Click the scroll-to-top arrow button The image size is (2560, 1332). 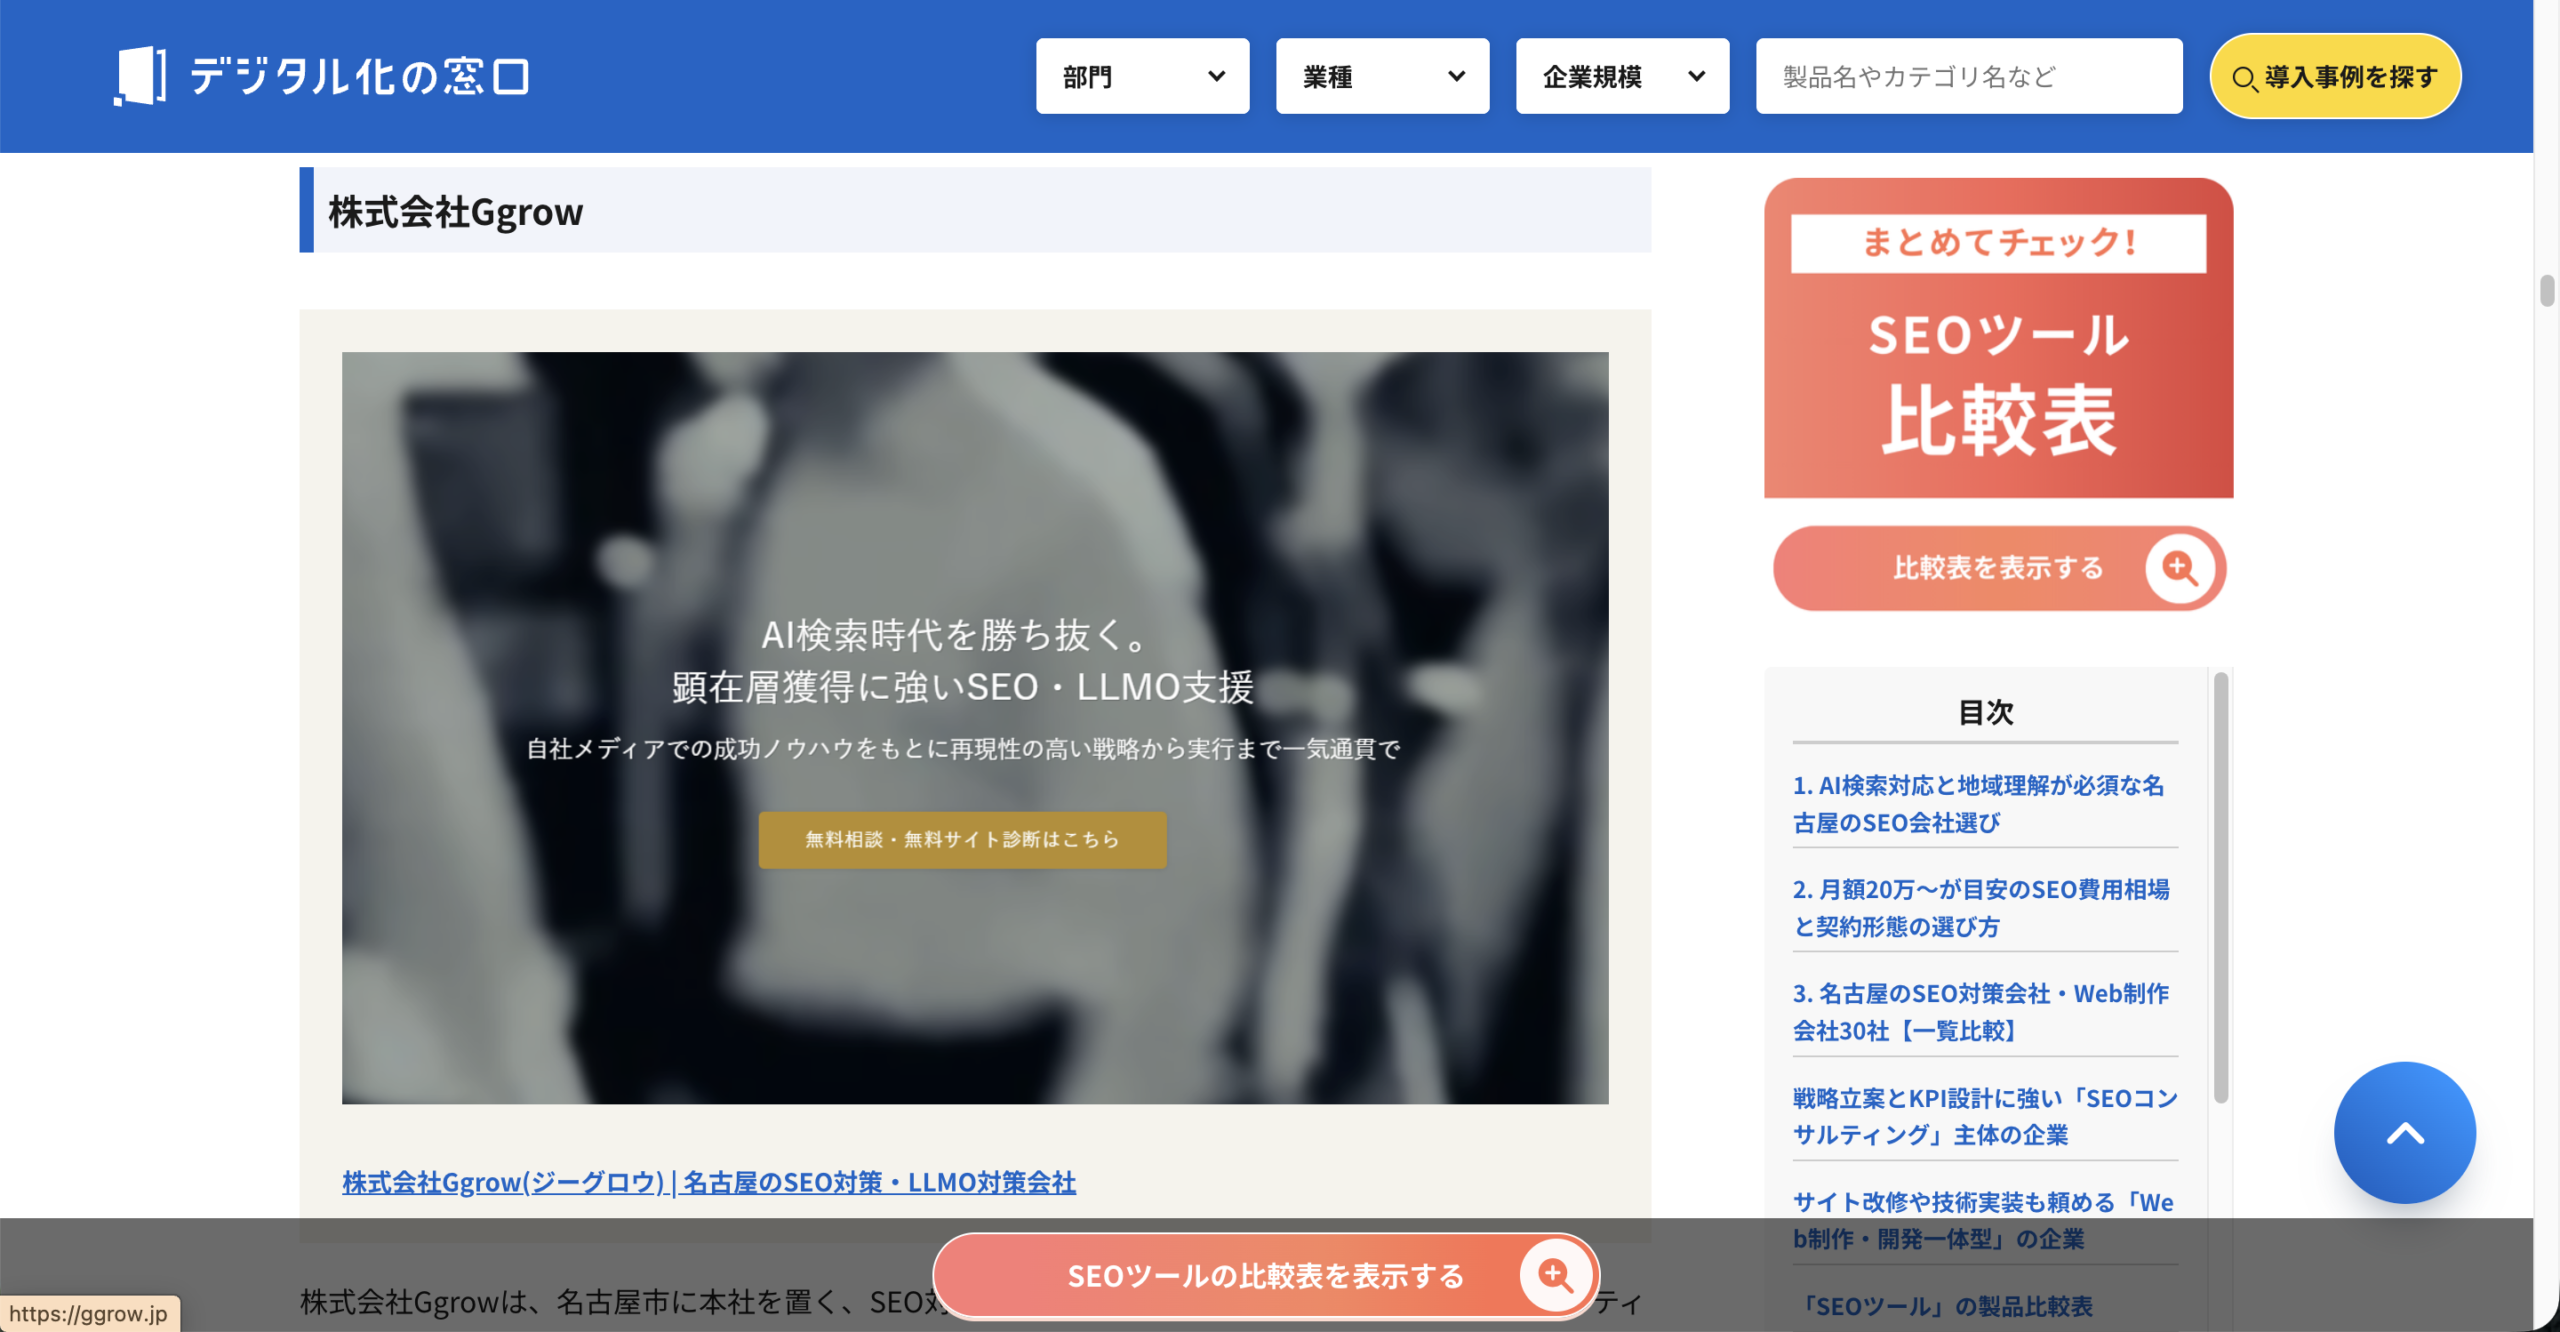point(2404,1132)
